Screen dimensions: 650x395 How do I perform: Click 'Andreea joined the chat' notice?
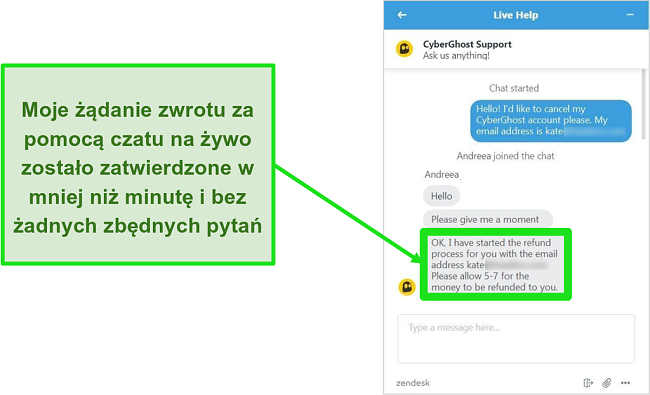[505, 156]
